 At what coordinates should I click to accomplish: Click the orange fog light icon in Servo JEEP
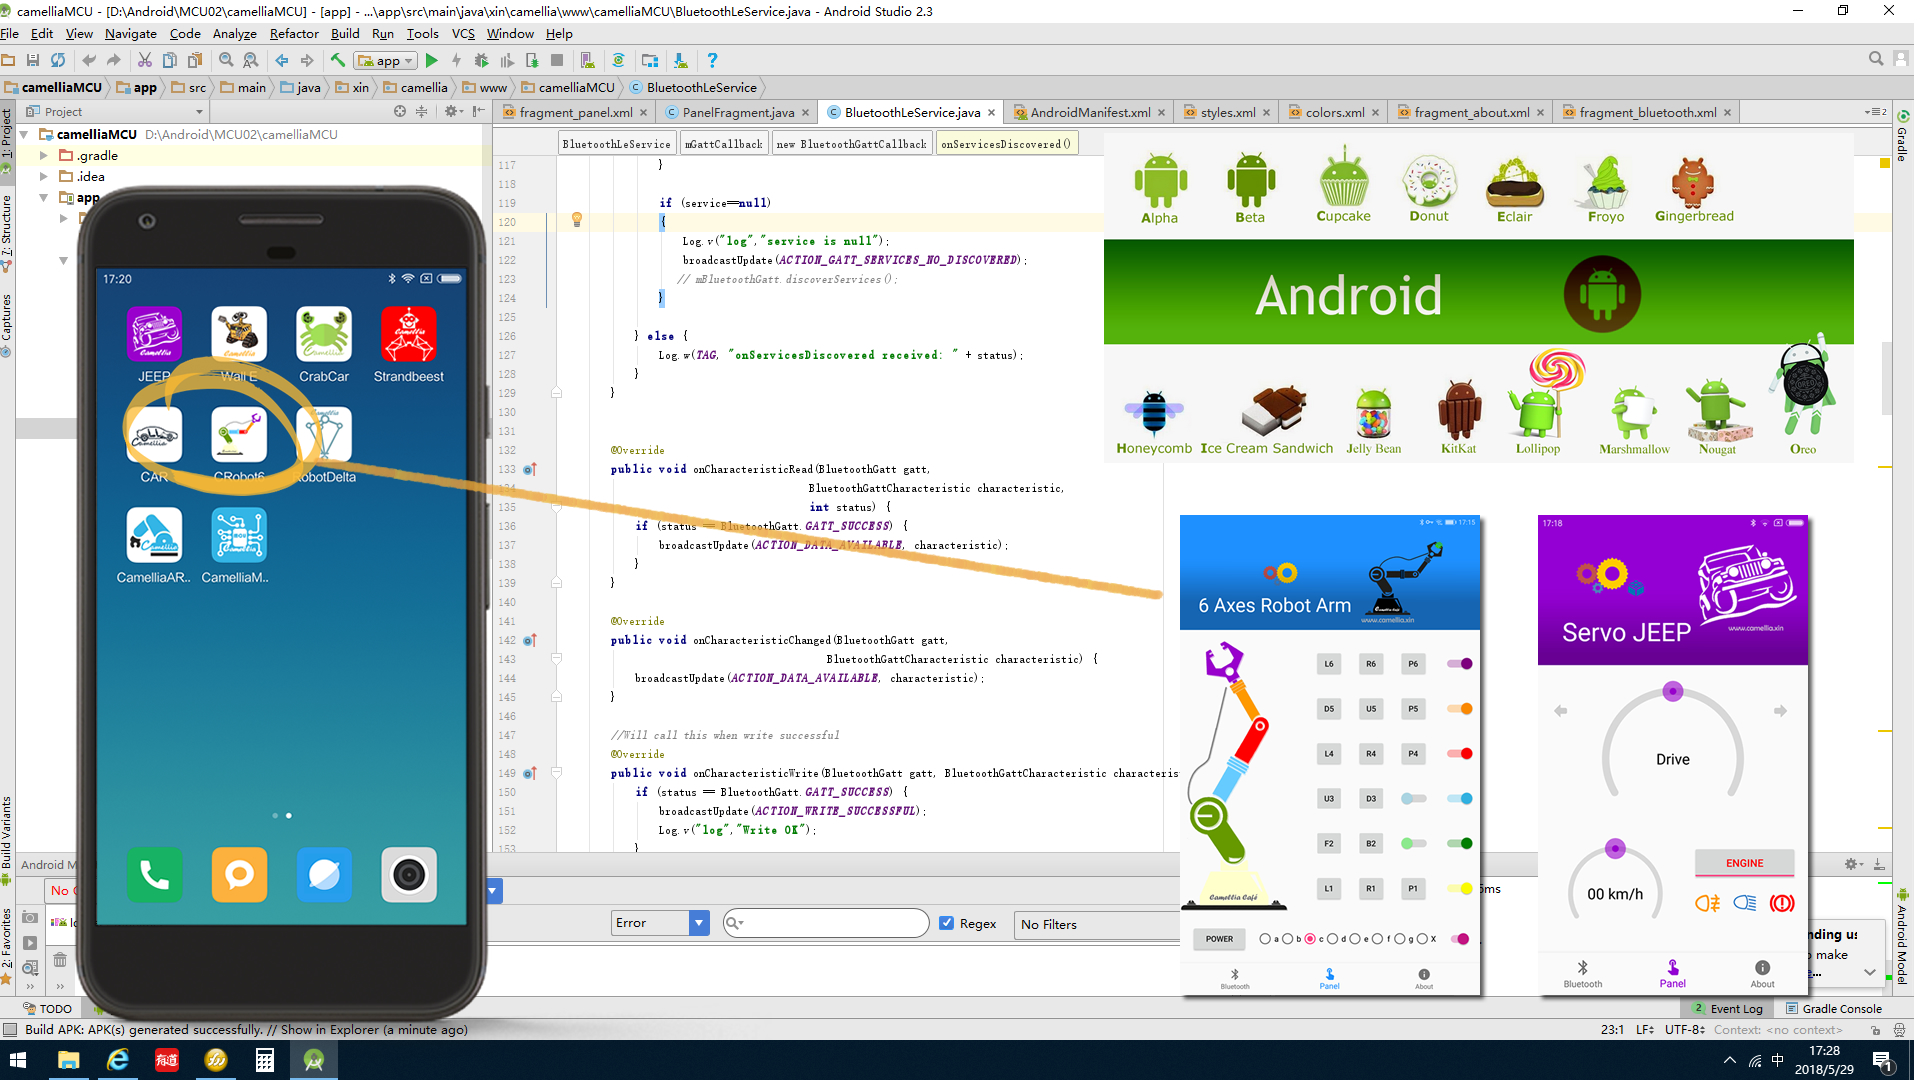coord(1707,903)
